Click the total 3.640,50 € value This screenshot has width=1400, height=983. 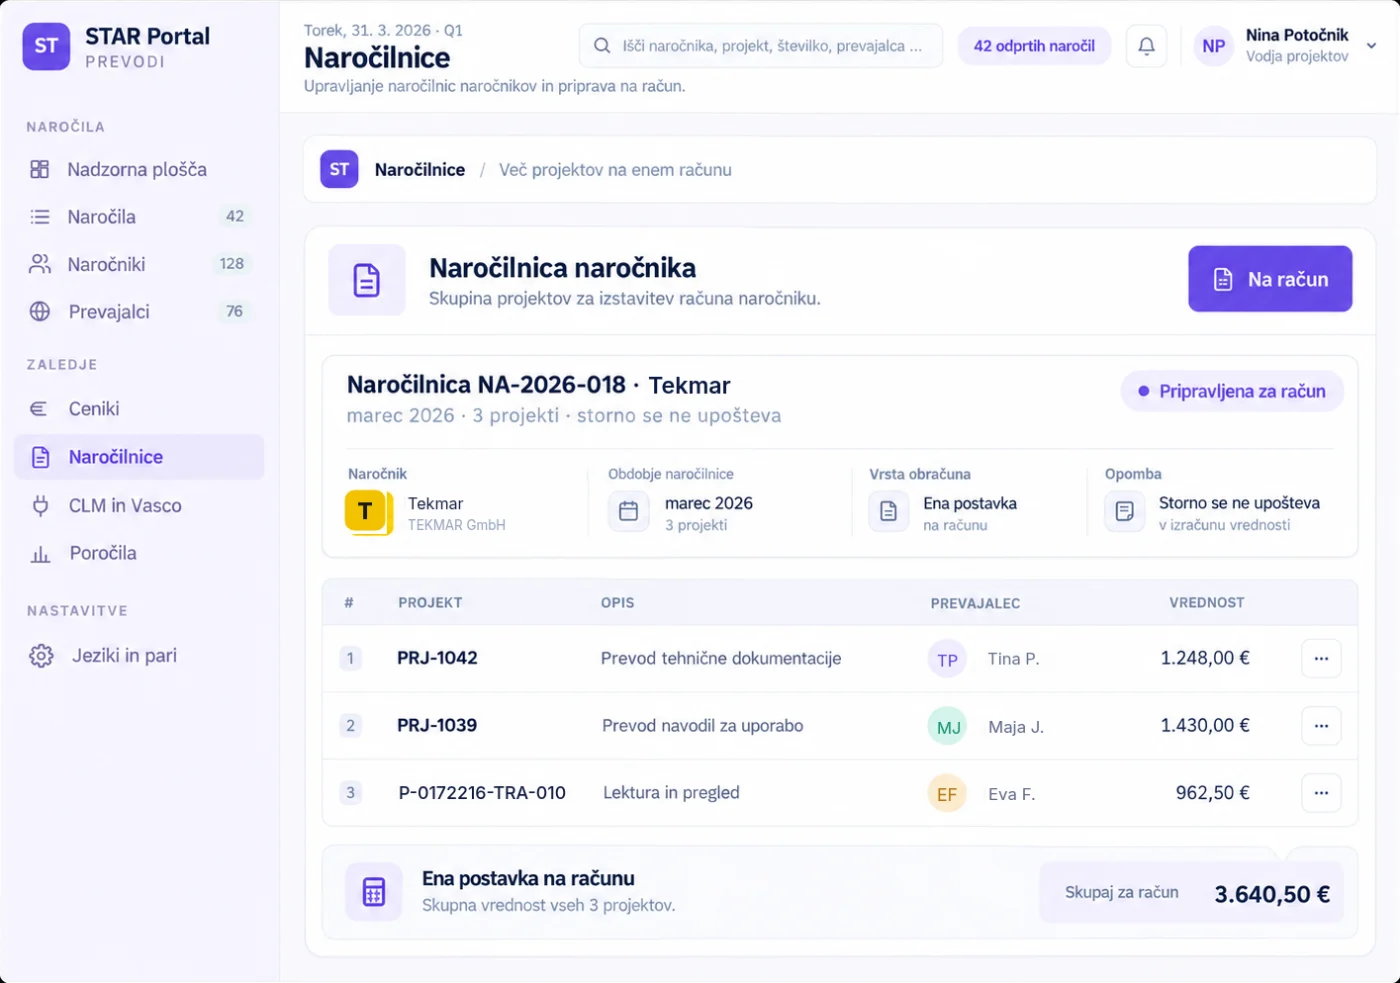click(x=1272, y=894)
